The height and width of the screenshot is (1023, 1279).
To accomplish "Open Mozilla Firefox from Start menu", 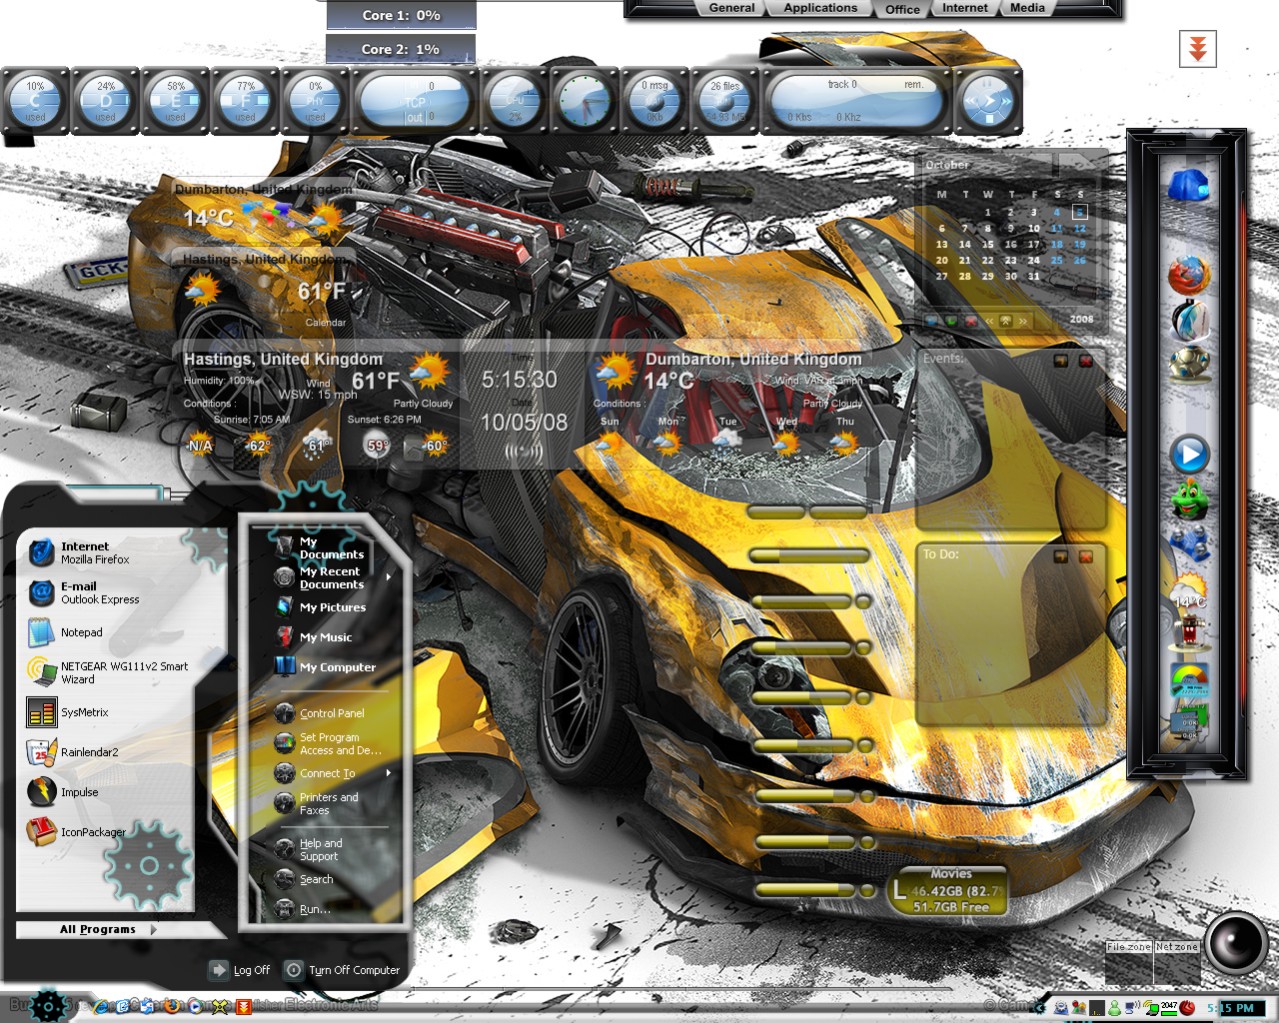I will click(95, 553).
